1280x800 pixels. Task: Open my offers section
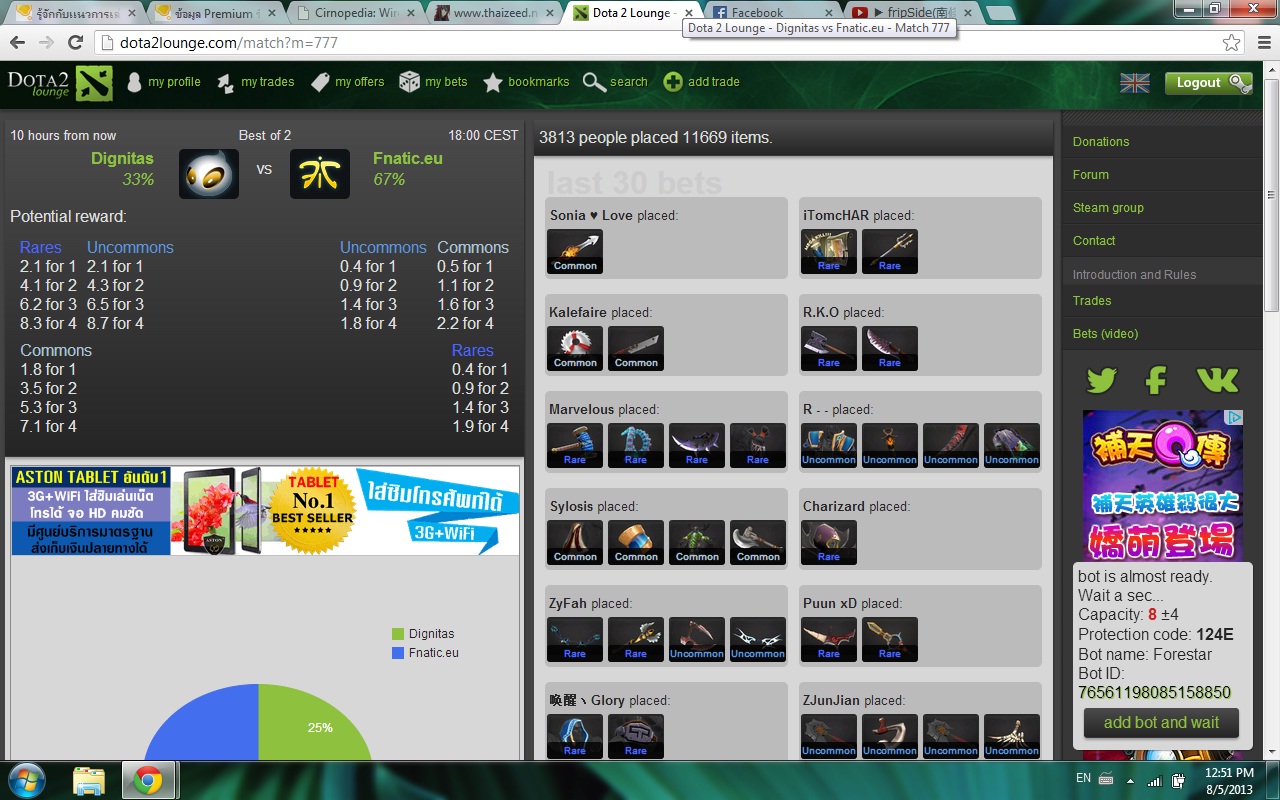point(348,82)
